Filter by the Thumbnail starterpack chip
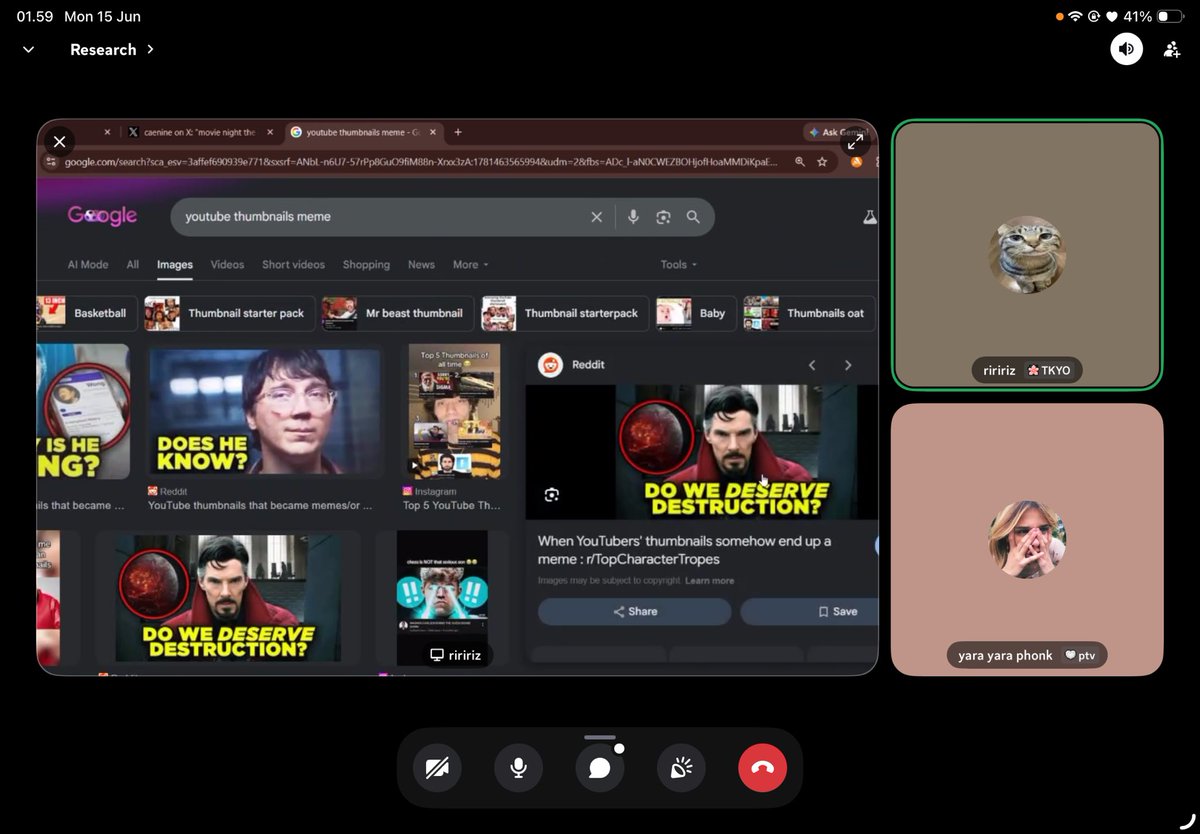 point(565,313)
